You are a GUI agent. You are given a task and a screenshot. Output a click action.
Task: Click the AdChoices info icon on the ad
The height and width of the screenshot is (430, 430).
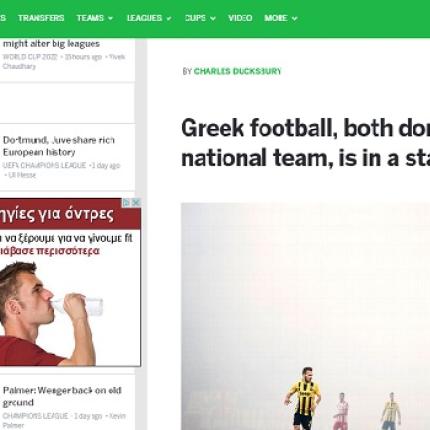coord(126,202)
